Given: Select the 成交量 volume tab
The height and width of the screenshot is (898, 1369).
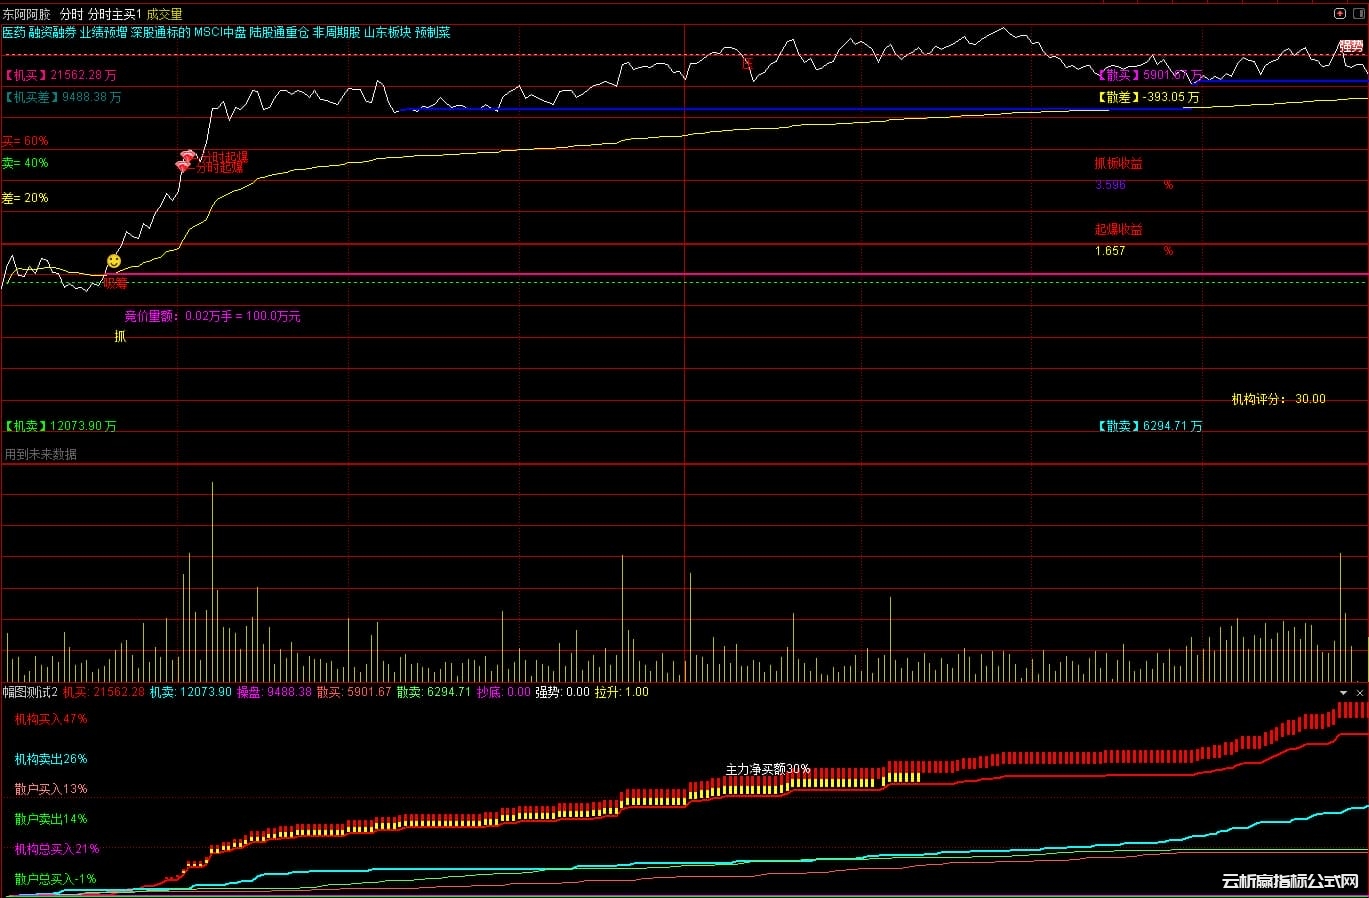Looking at the screenshot, I should (165, 15).
